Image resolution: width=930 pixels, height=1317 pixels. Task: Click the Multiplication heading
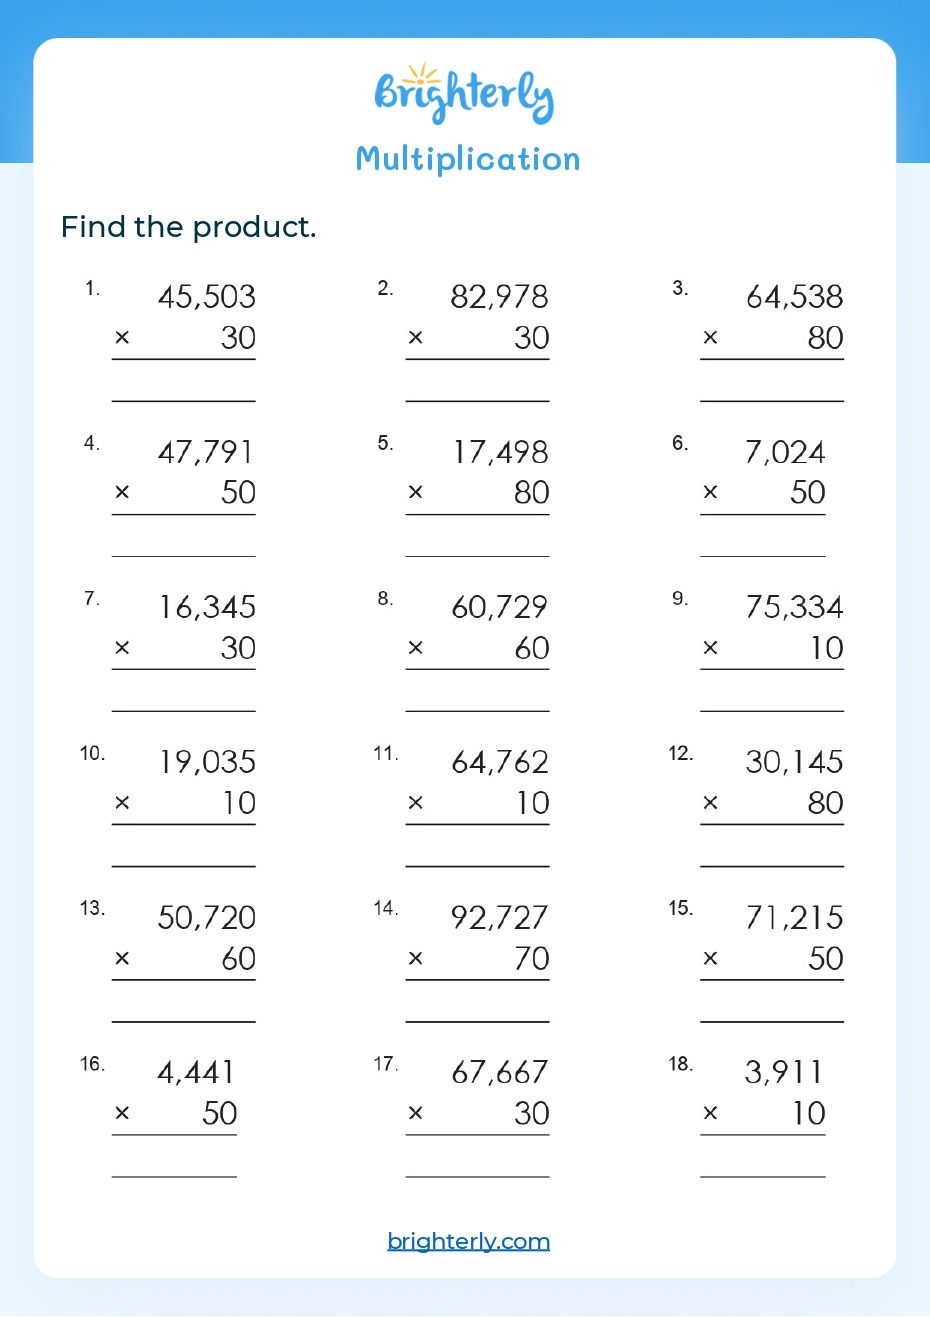pos(467,159)
